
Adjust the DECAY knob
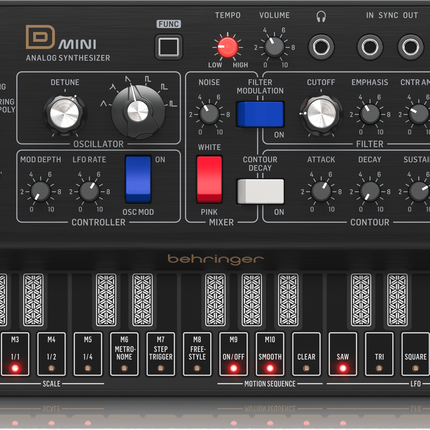[x=370, y=191]
